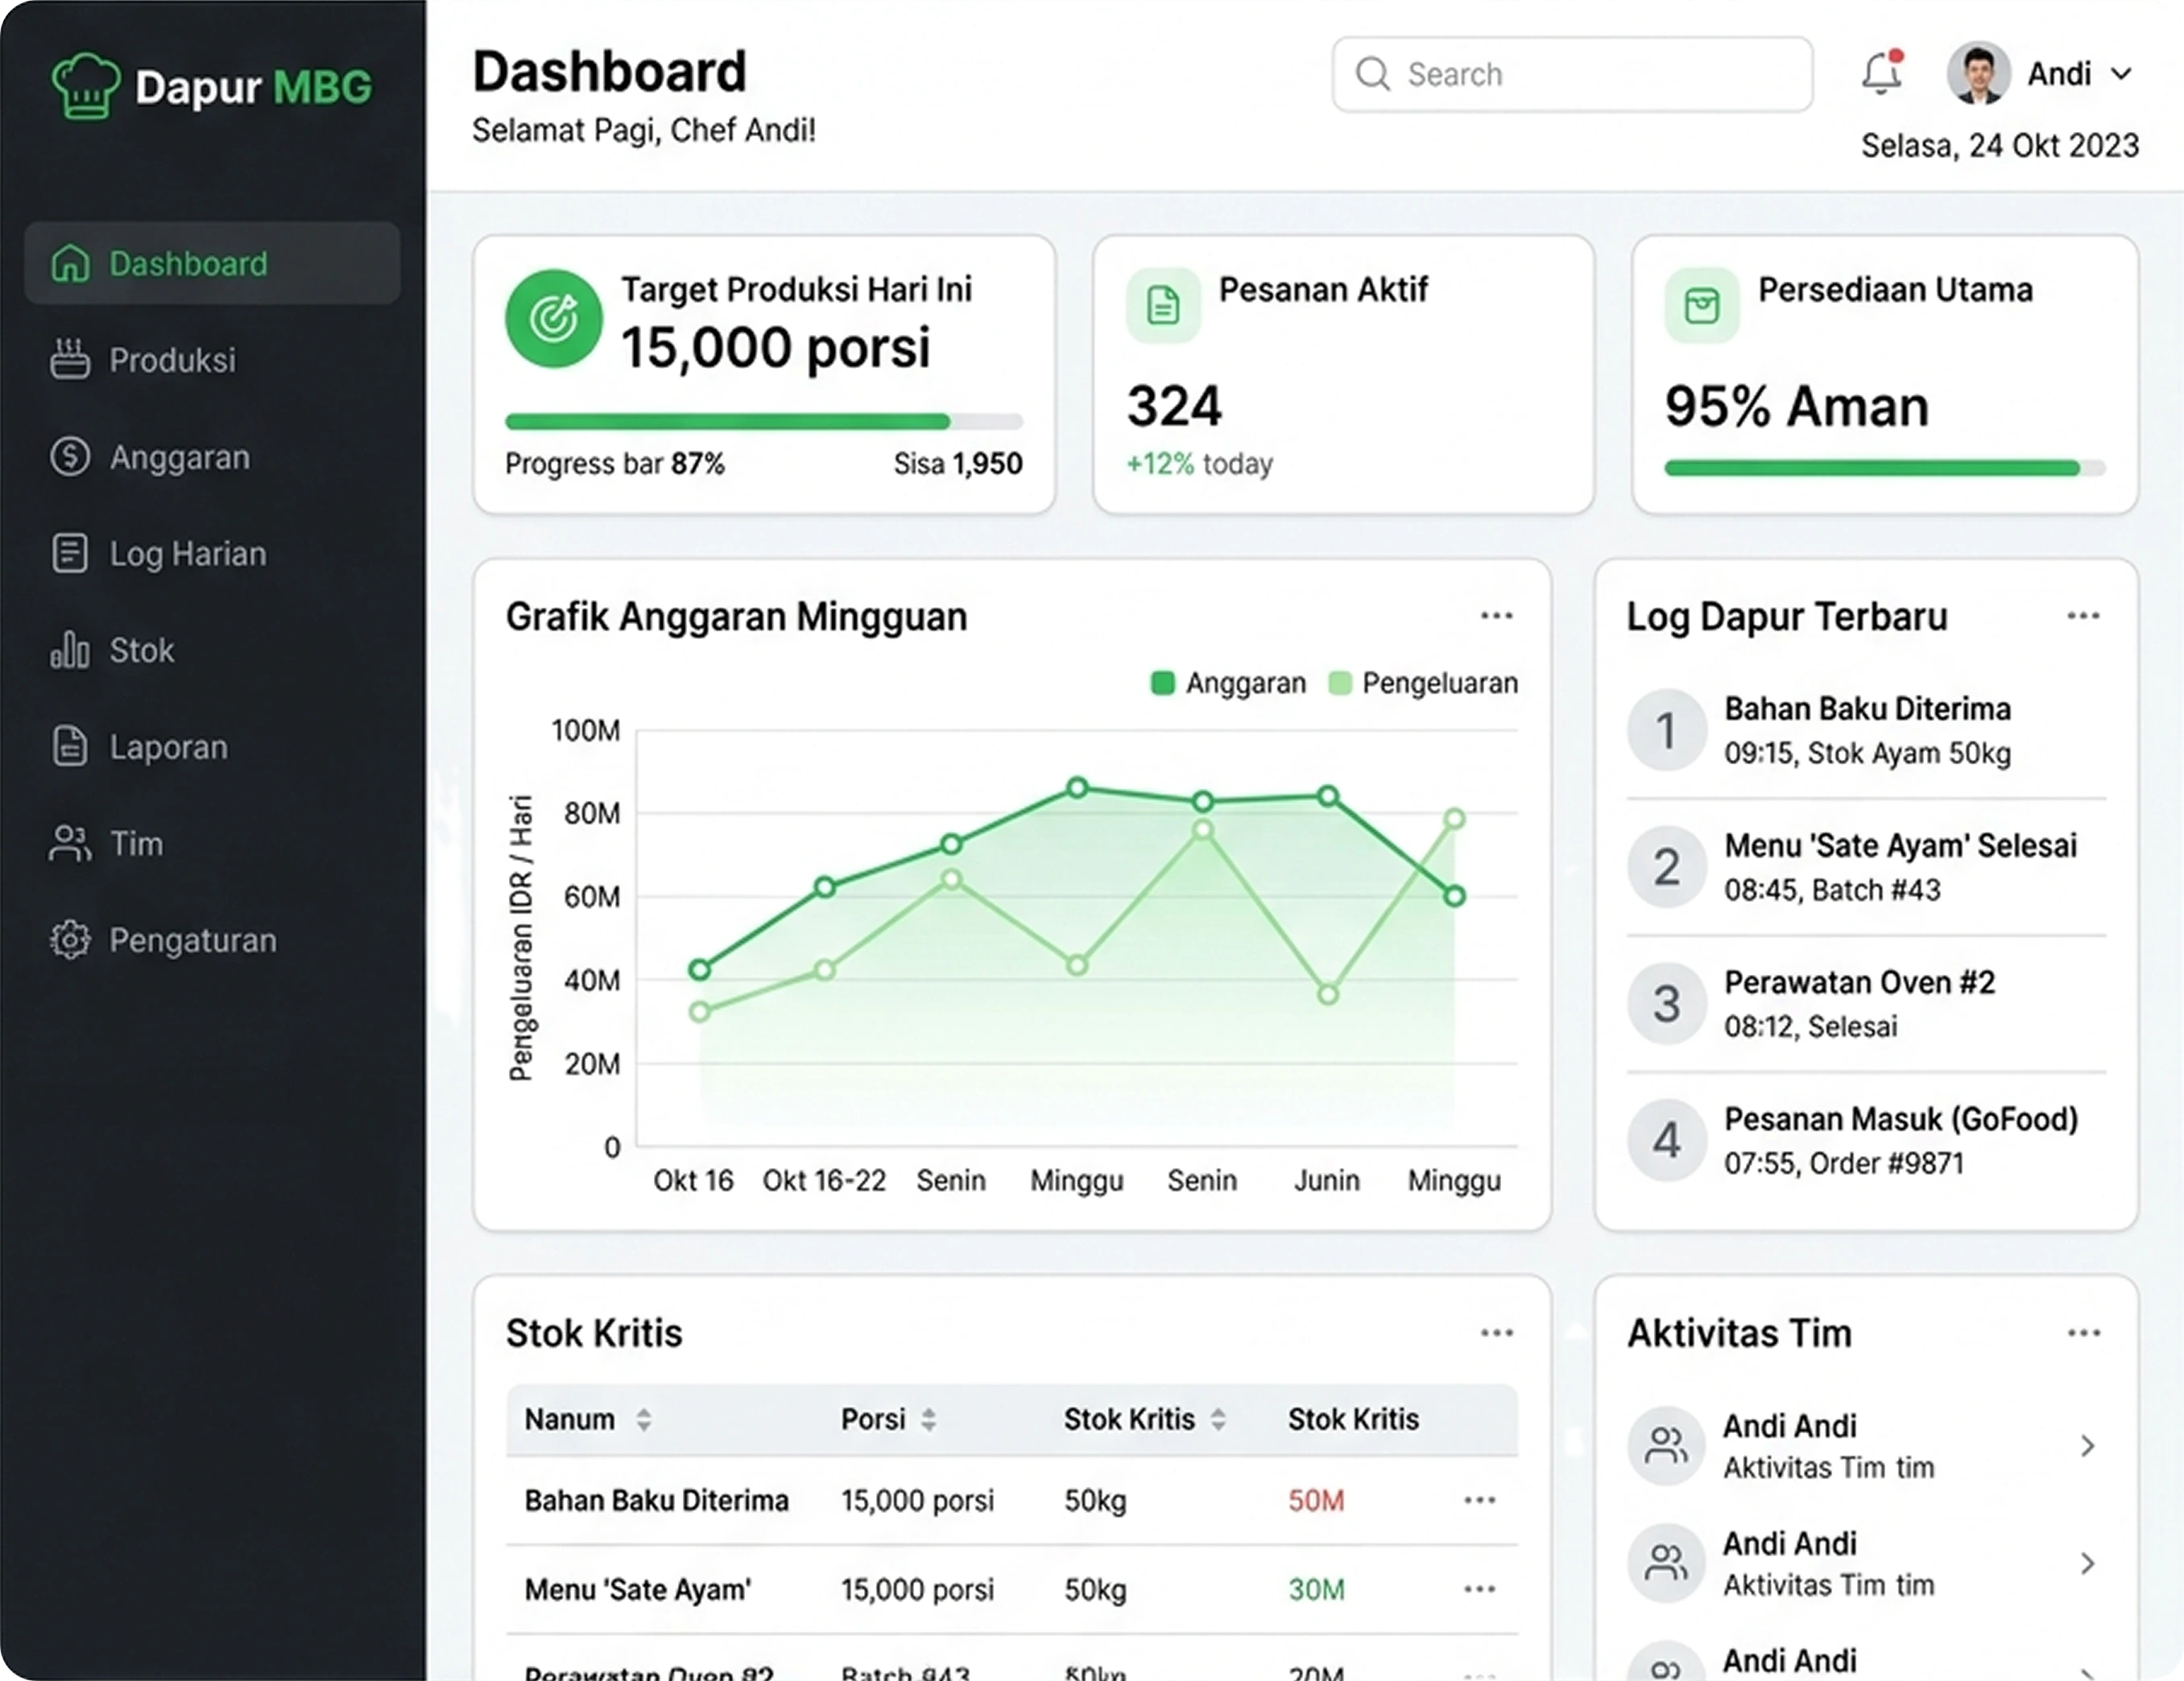Go to Log Harian menu item
Viewport: 2184px width, 1681px height.
(x=212, y=553)
